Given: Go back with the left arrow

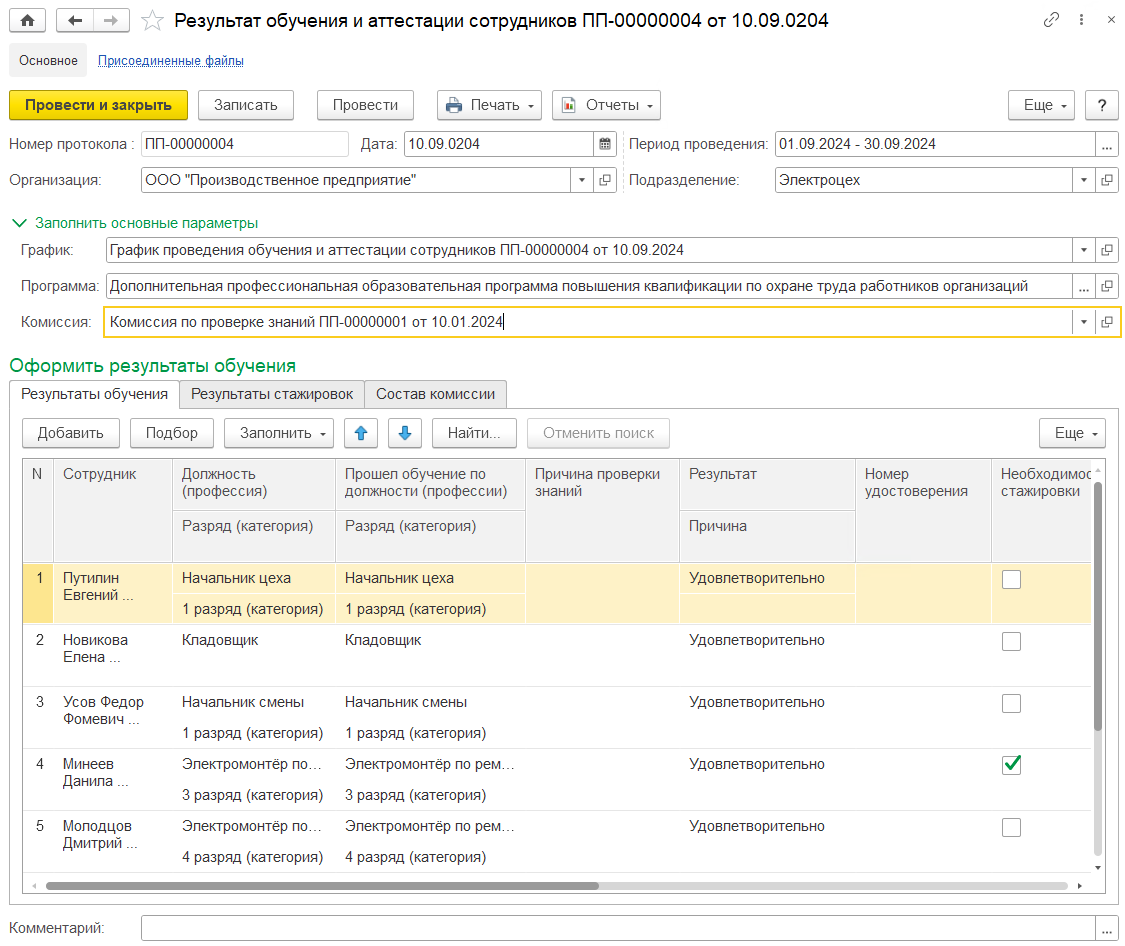Looking at the screenshot, I should click(76, 20).
